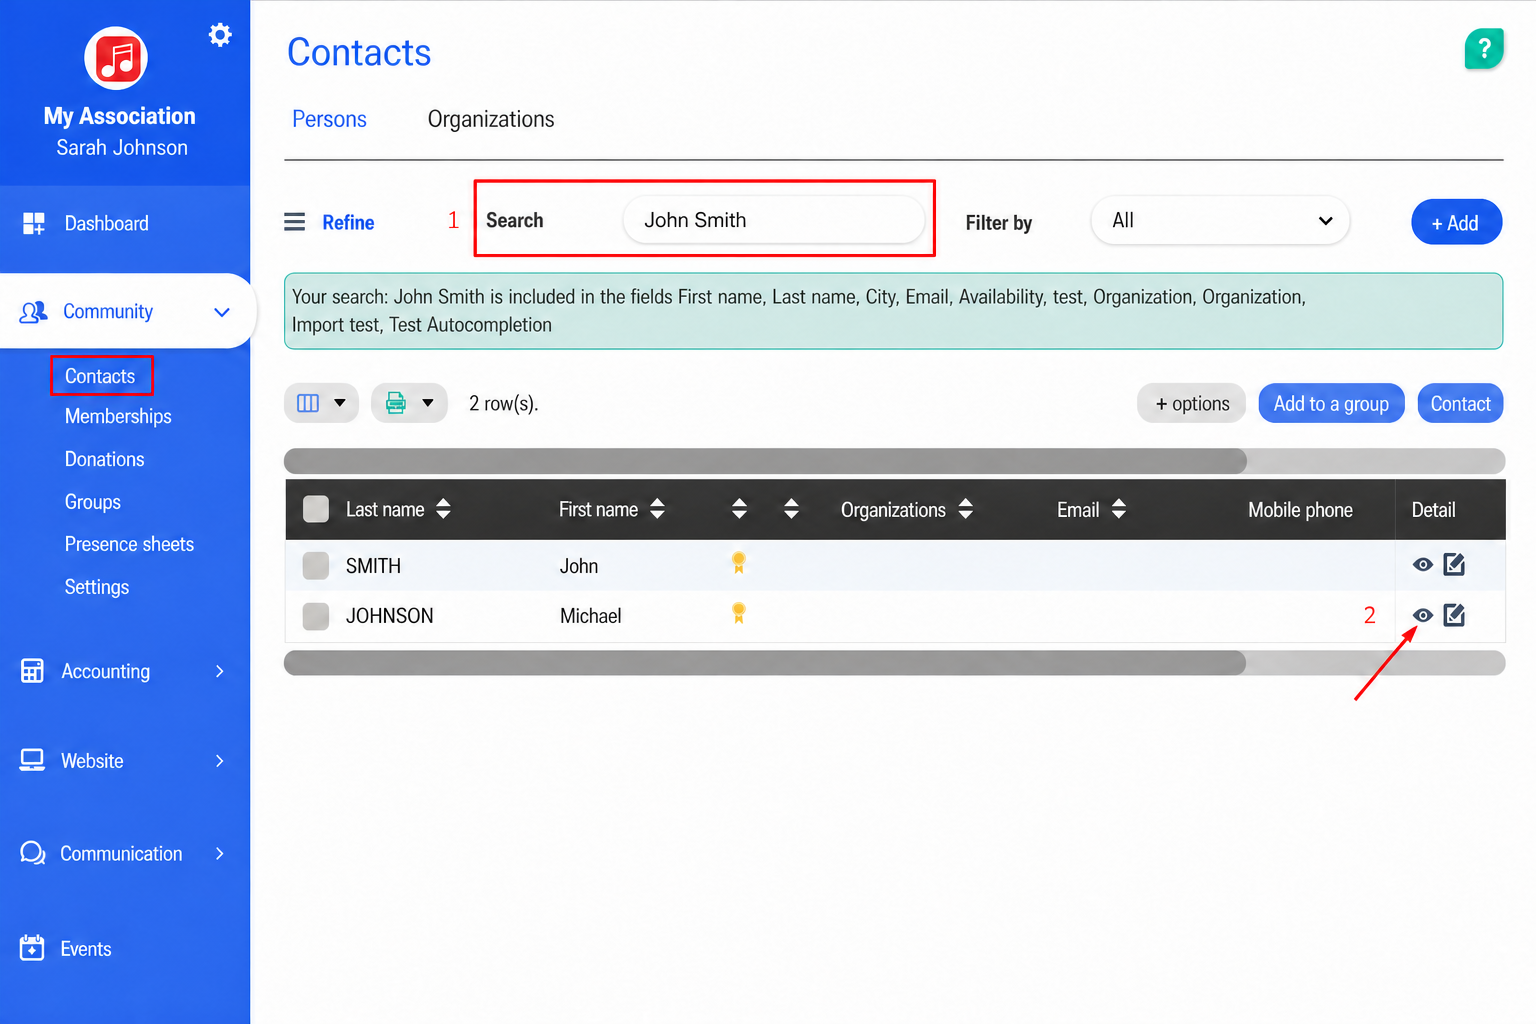The image size is (1536, 1024).
Task: Open the Filter by All dropdown
Action: click(x=1220, y=221)
